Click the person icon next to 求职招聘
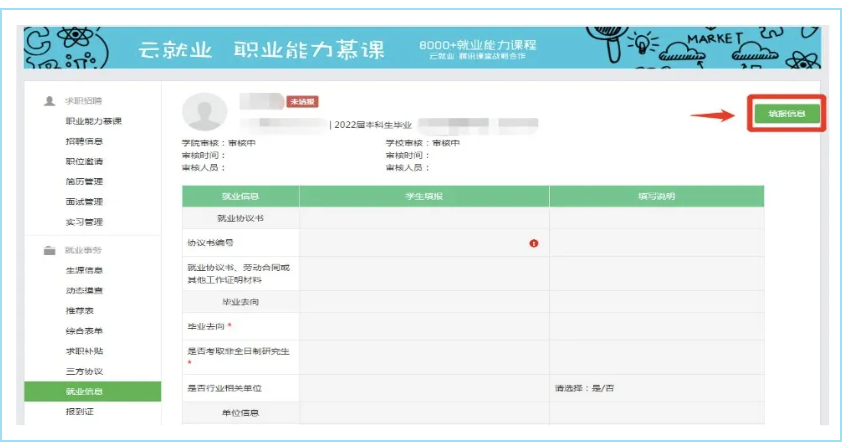The image size is (846, 448). 49,101
